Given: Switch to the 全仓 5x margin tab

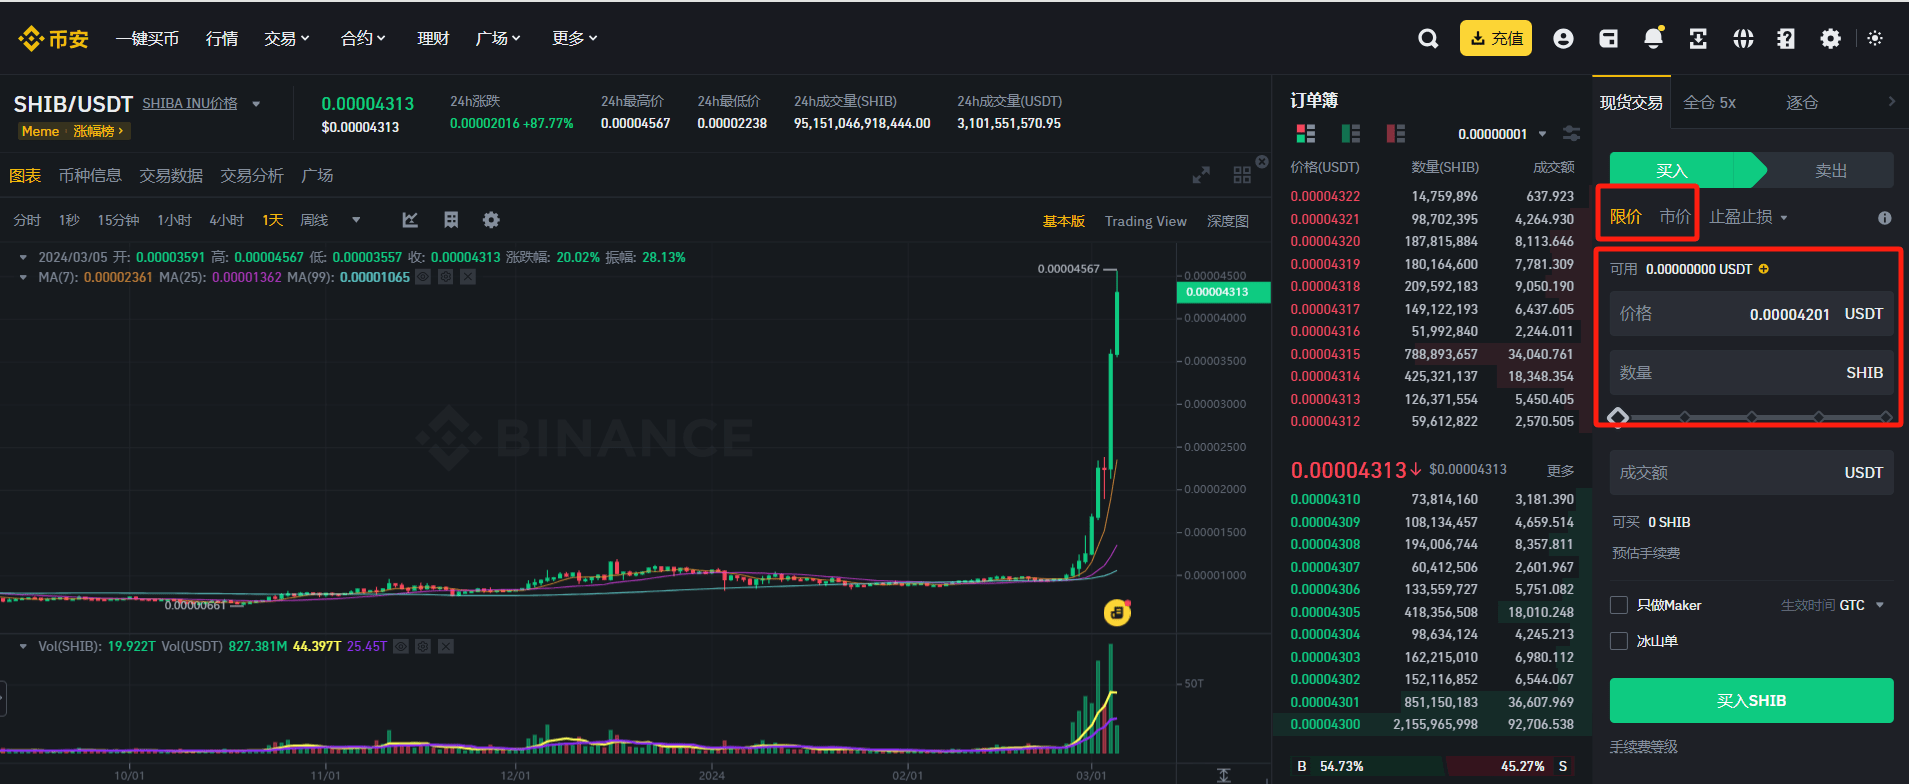Looking at the screenshot, I should tap(1709, 102).
